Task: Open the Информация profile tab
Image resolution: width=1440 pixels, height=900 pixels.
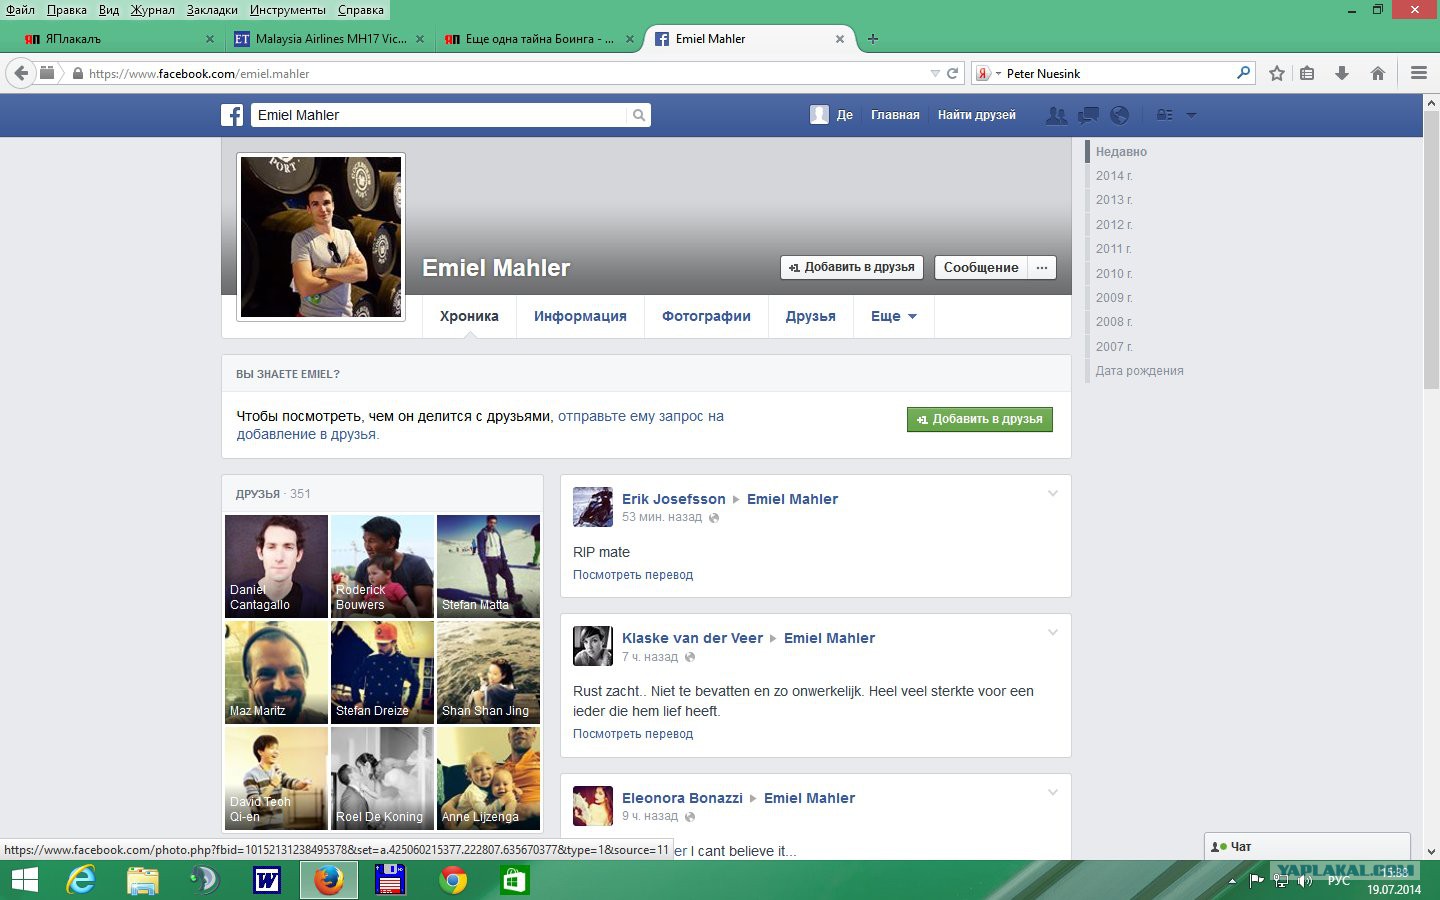Action: (580, 316)
